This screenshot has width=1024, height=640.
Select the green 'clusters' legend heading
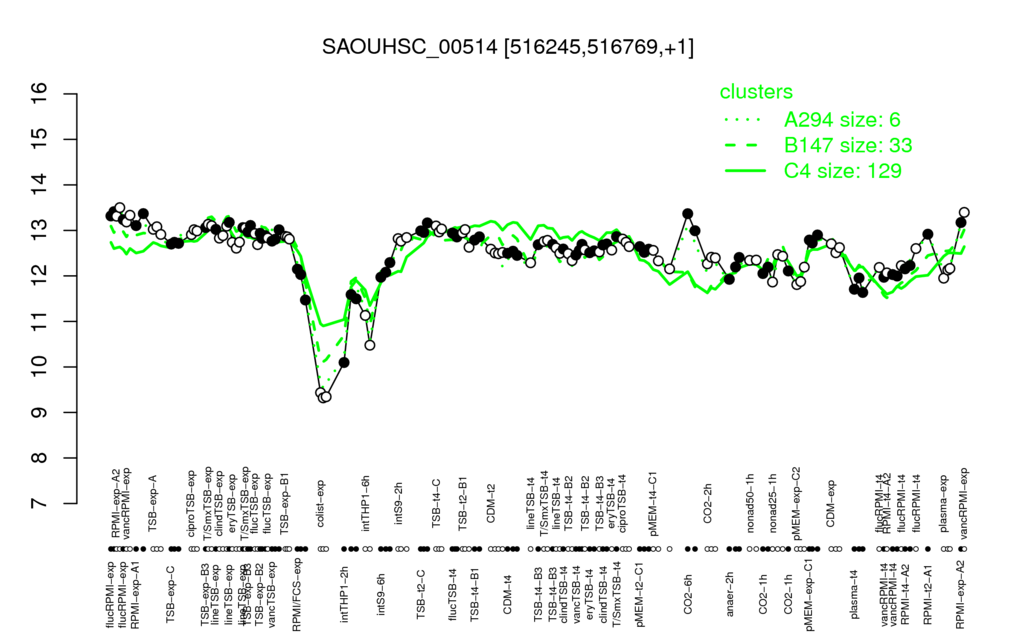(x=756, y=91)
